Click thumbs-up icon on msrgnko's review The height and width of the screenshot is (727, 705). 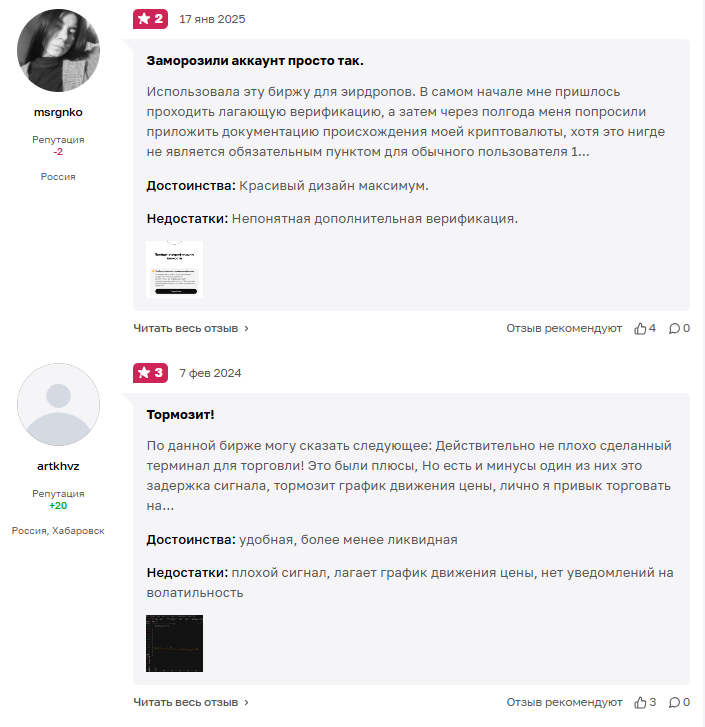coord(641,328)
